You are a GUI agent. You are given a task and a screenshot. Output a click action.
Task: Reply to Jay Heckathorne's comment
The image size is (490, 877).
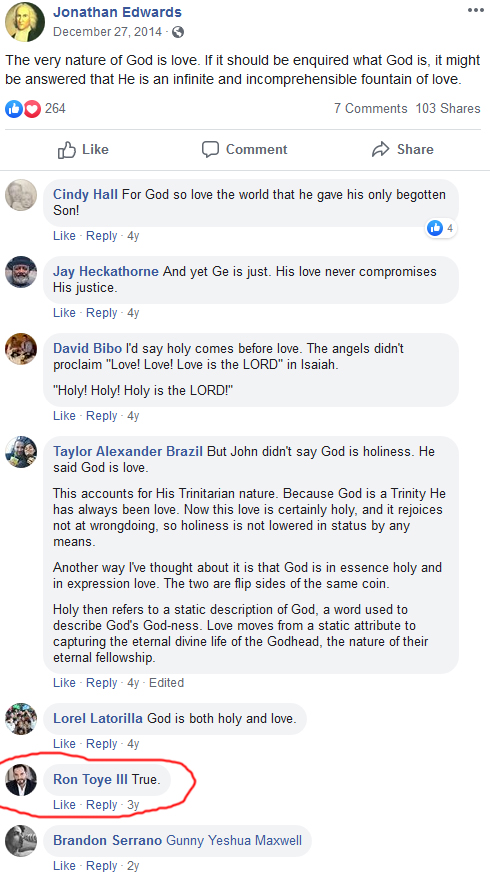[x=101, y=313]
